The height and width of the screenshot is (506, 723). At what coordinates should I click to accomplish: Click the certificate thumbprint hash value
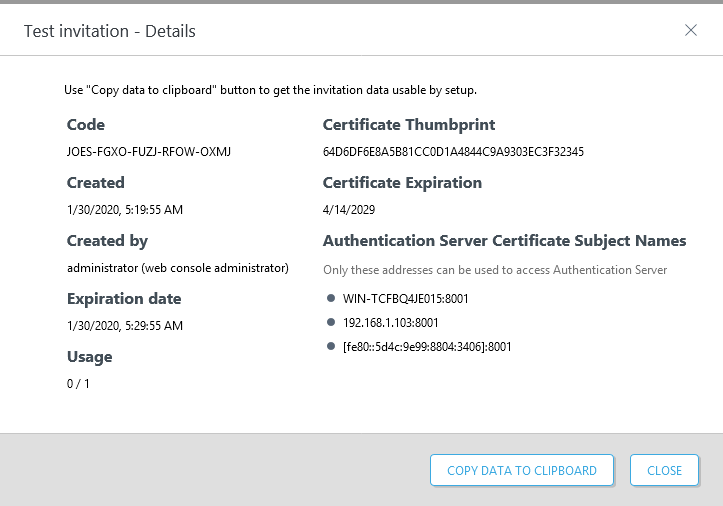click(x=453, y=152)
